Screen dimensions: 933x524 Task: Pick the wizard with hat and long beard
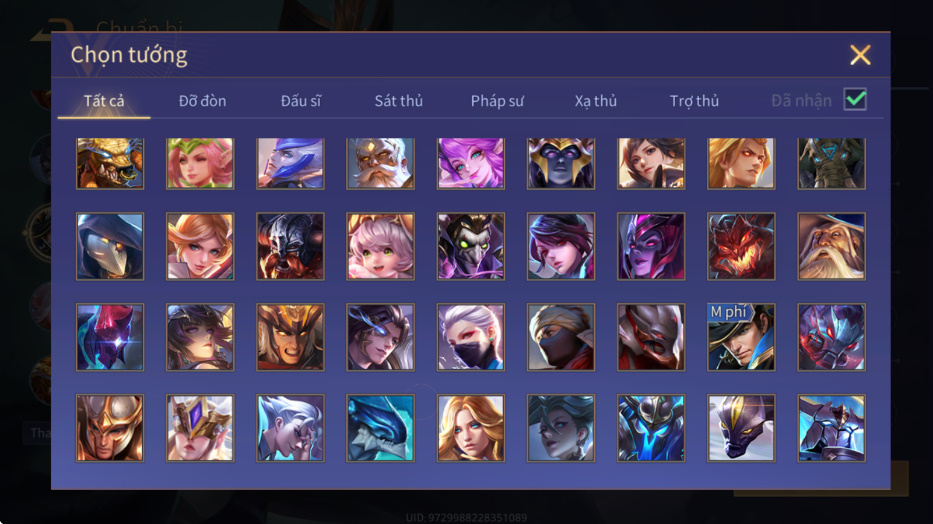[831, 246]
